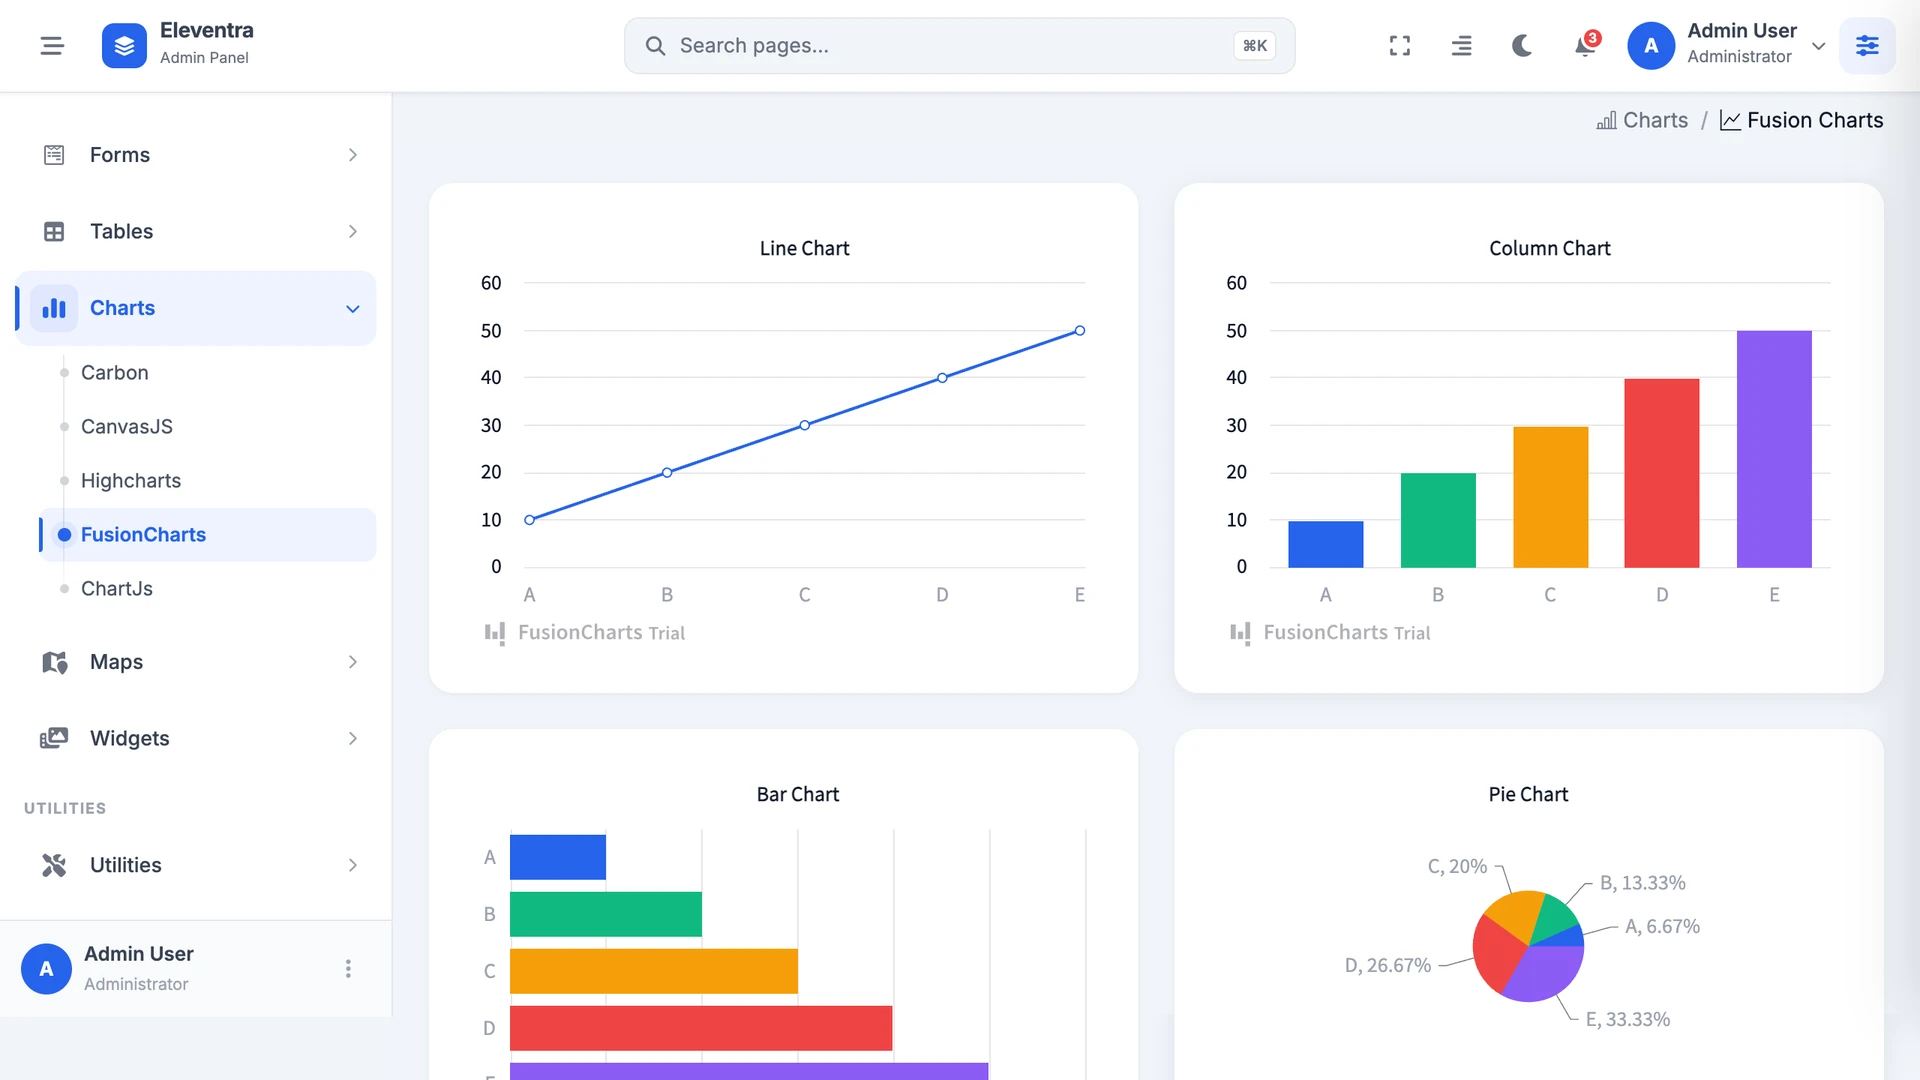Screen dimensions: 1920x1080
Task: Open the settings sliders panel button
Action: 1867,45
